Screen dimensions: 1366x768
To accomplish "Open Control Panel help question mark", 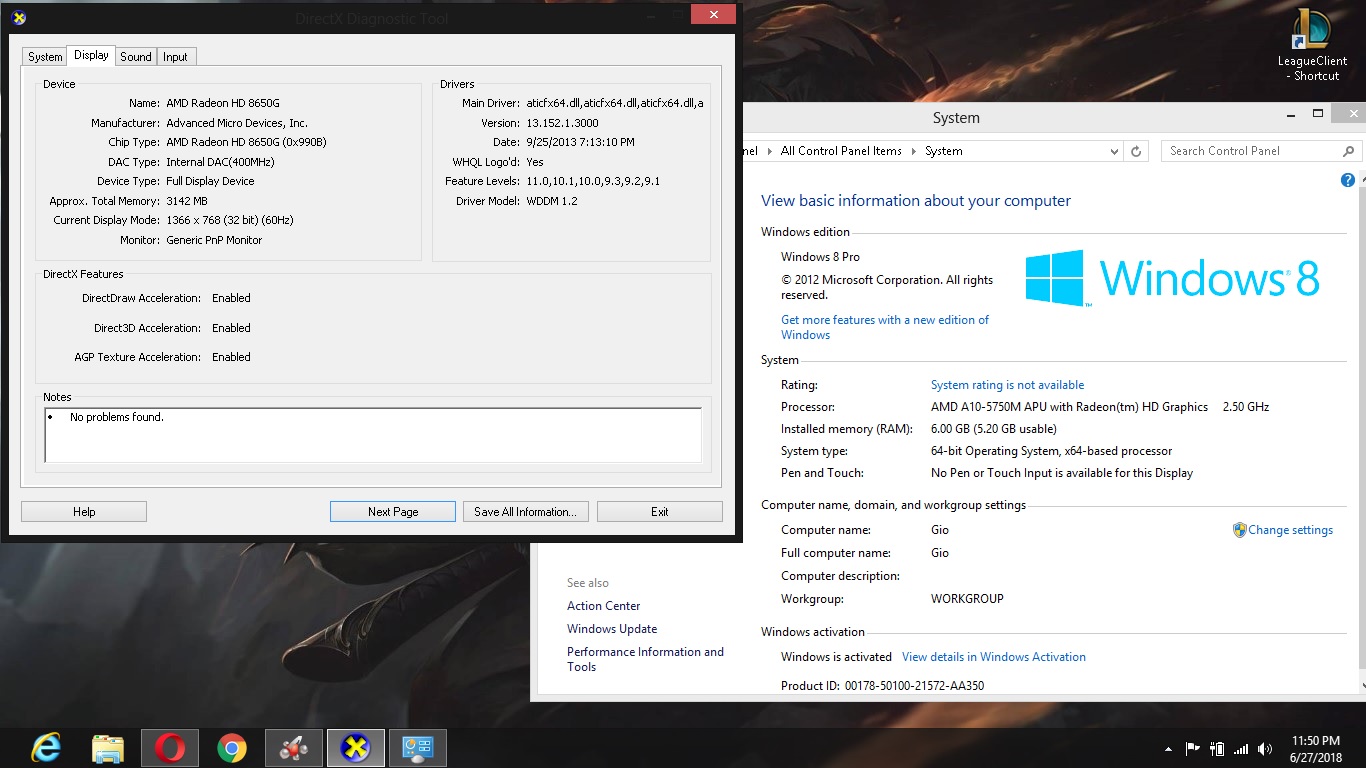I will coord(1347,180).
